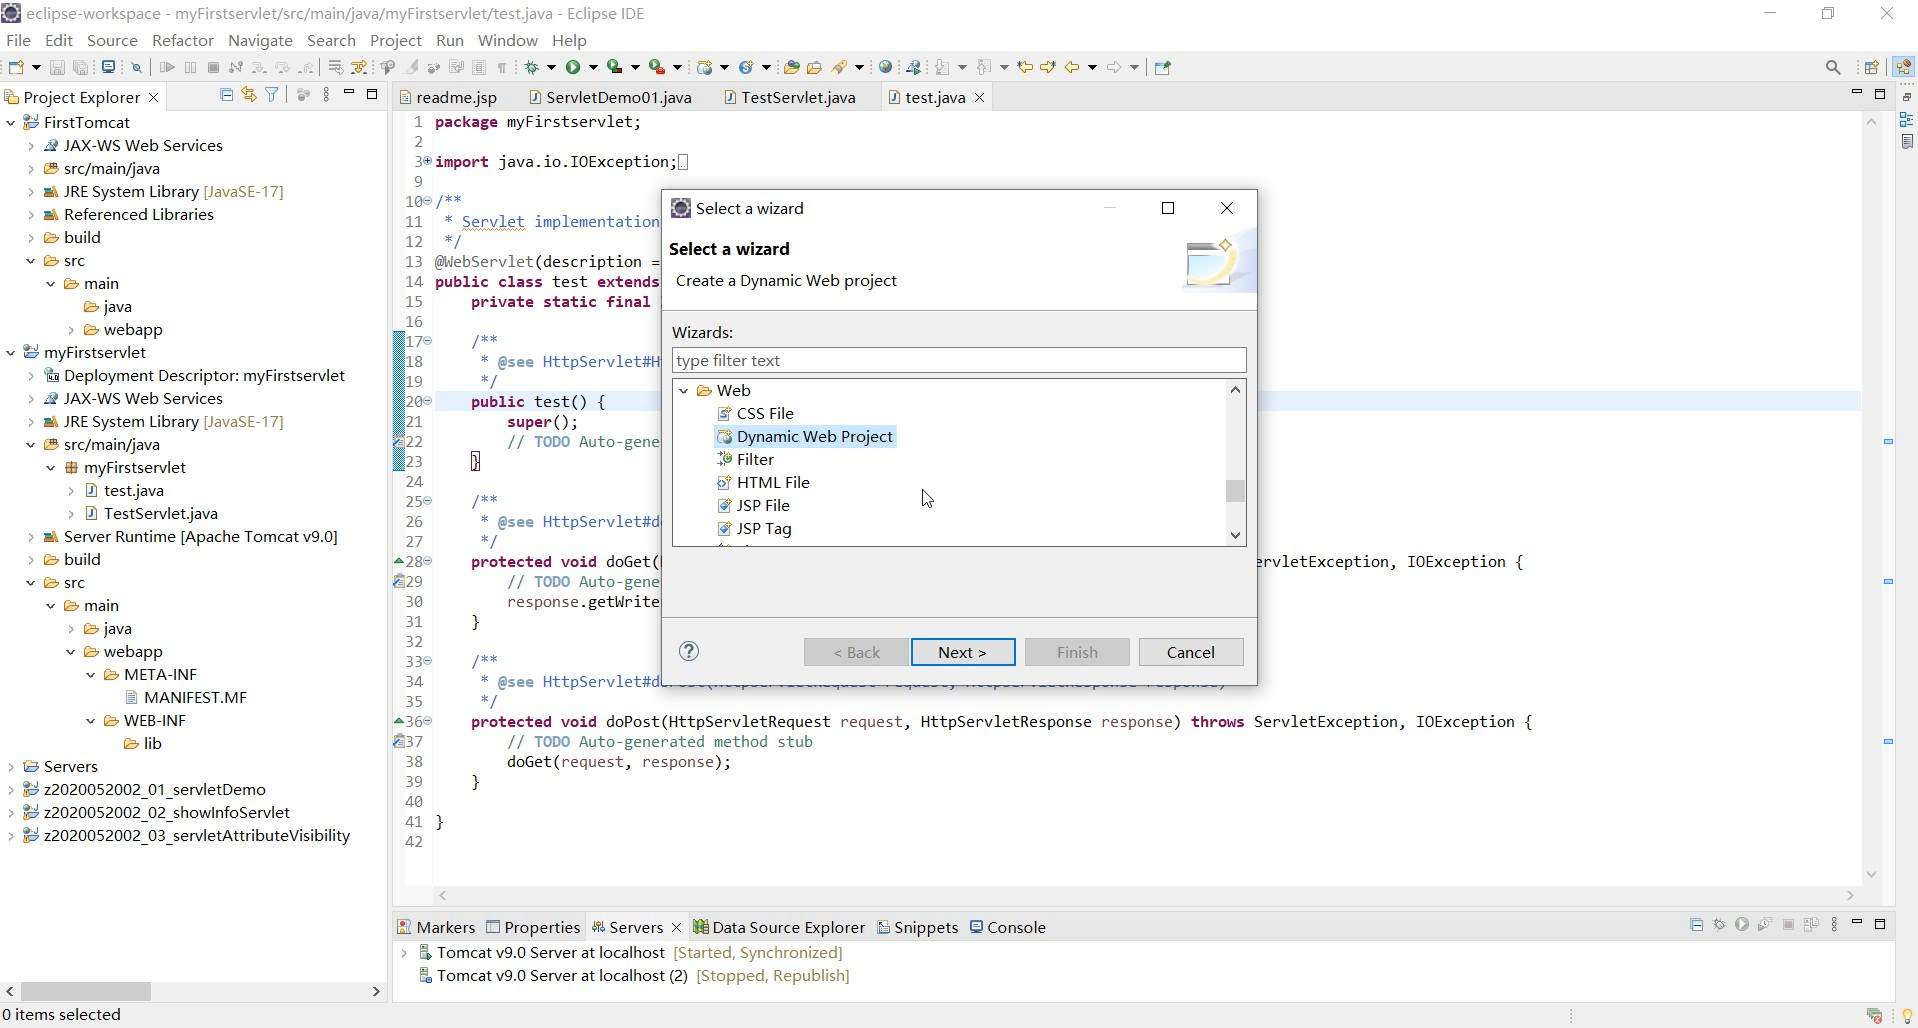The width and height of the screenshot is (1918, 1028).
Task: Click the help question mark icon
Action: point(688,652)
